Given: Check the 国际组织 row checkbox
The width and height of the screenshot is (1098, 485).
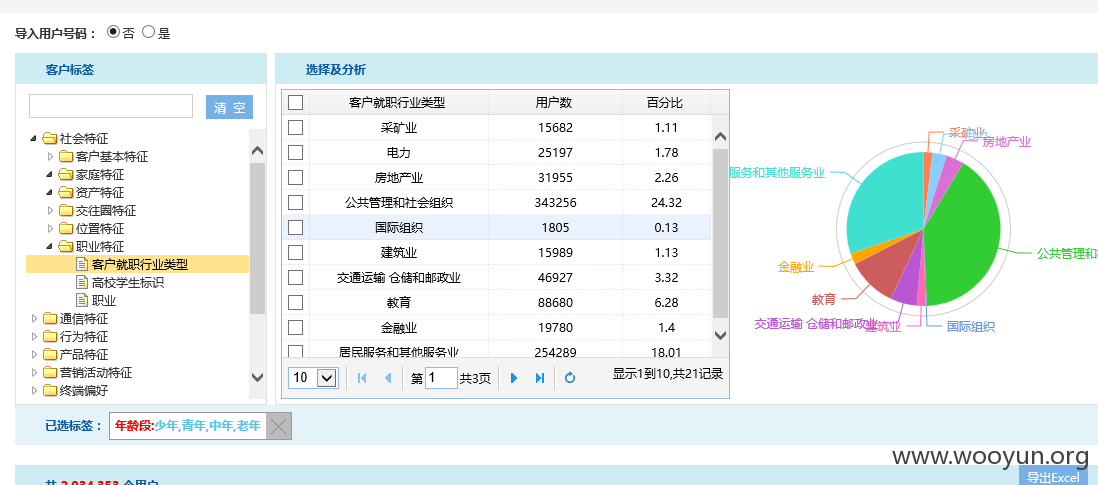Looking at the screenshot, I should pos(296,227).
